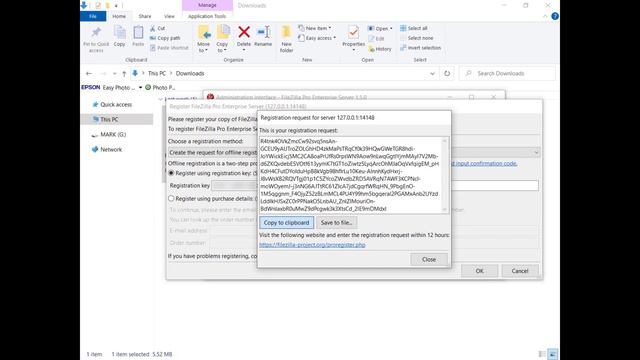The image size is (640, 360).
Task: Close the registration request dialog
Action: click(429, 259)
